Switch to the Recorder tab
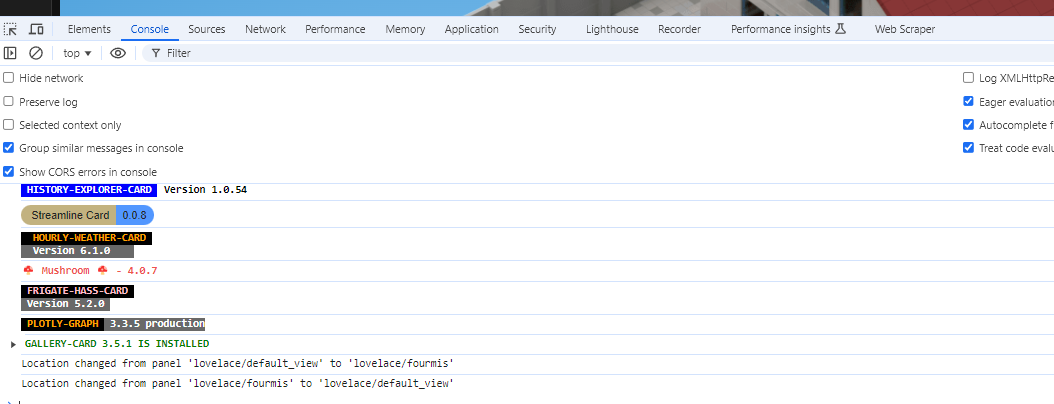Screen dimensions: 1054x404 click(x=680, y=30)
